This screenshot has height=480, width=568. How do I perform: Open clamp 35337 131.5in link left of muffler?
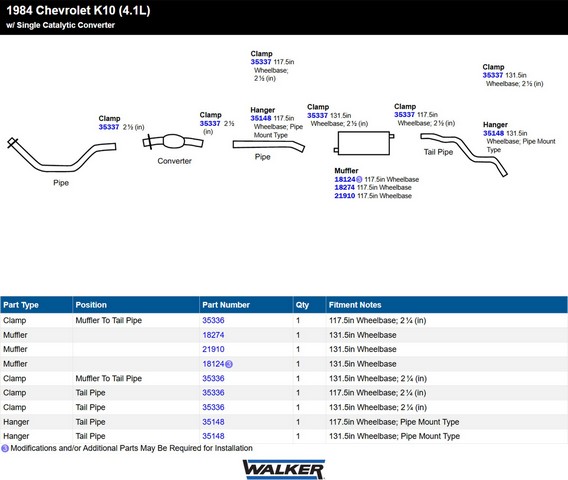click(x=317, y=116)
